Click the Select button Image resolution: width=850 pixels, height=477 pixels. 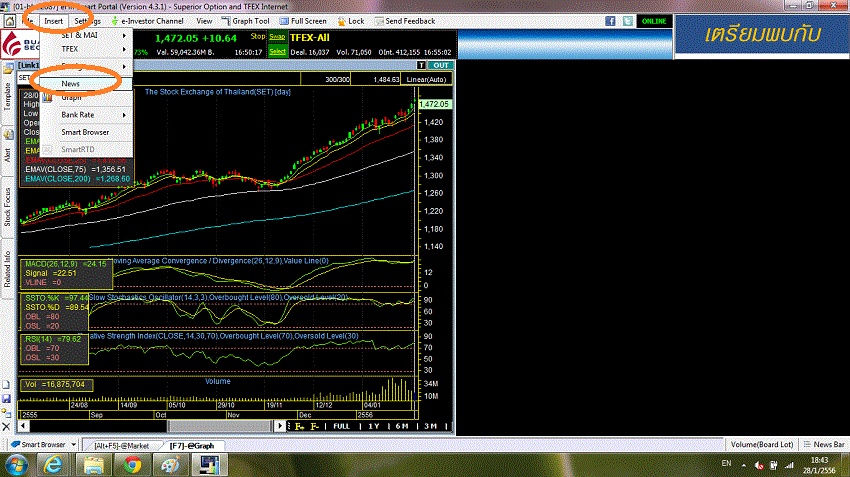pos(277,51)
